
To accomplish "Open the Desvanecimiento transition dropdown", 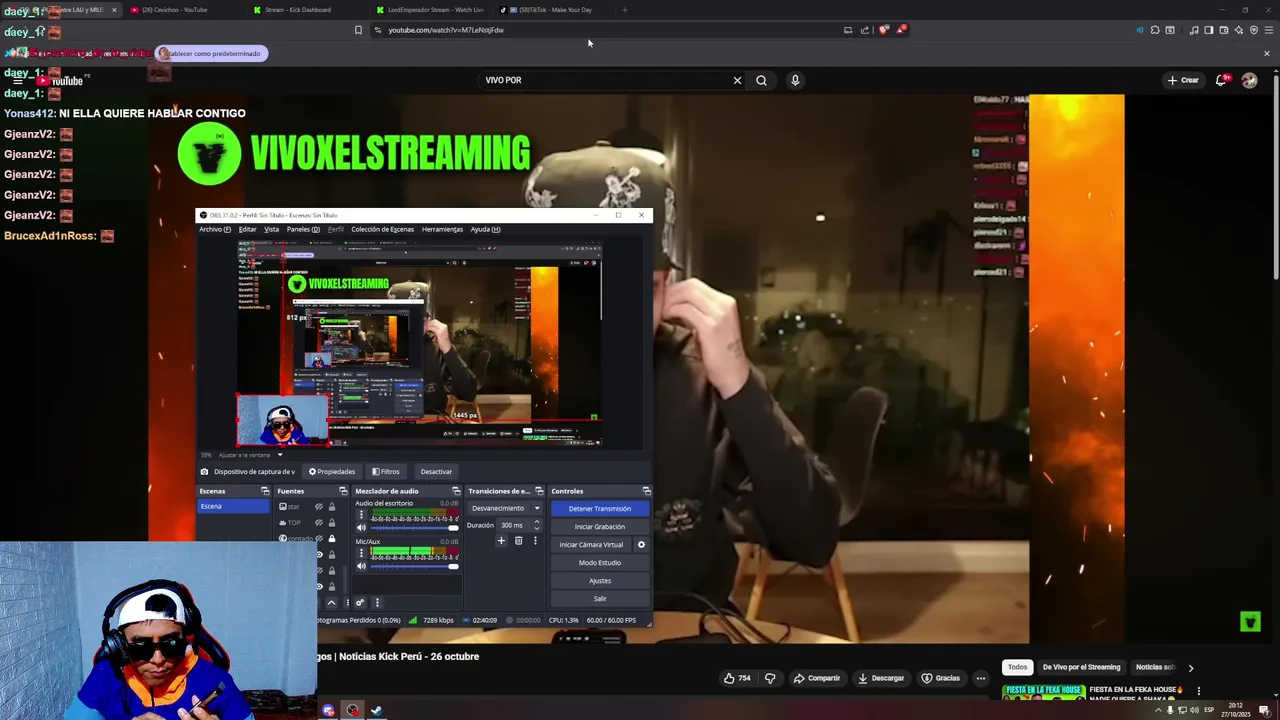I will tap(507, 508).
